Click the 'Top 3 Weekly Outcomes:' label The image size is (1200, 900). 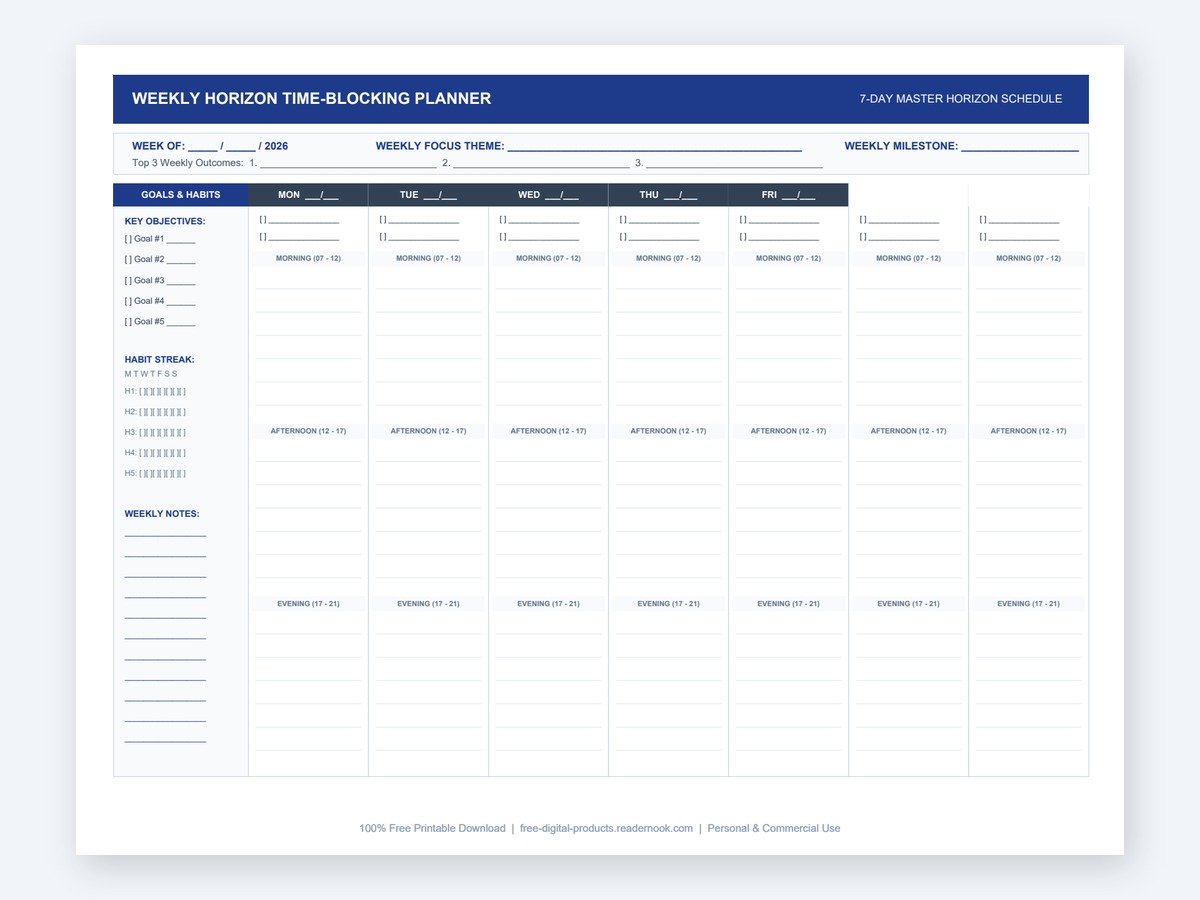(188, 163)
